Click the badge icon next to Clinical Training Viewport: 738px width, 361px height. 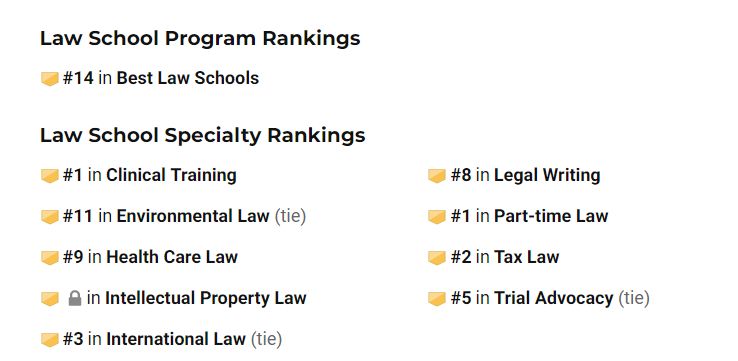tap(49, 176)
